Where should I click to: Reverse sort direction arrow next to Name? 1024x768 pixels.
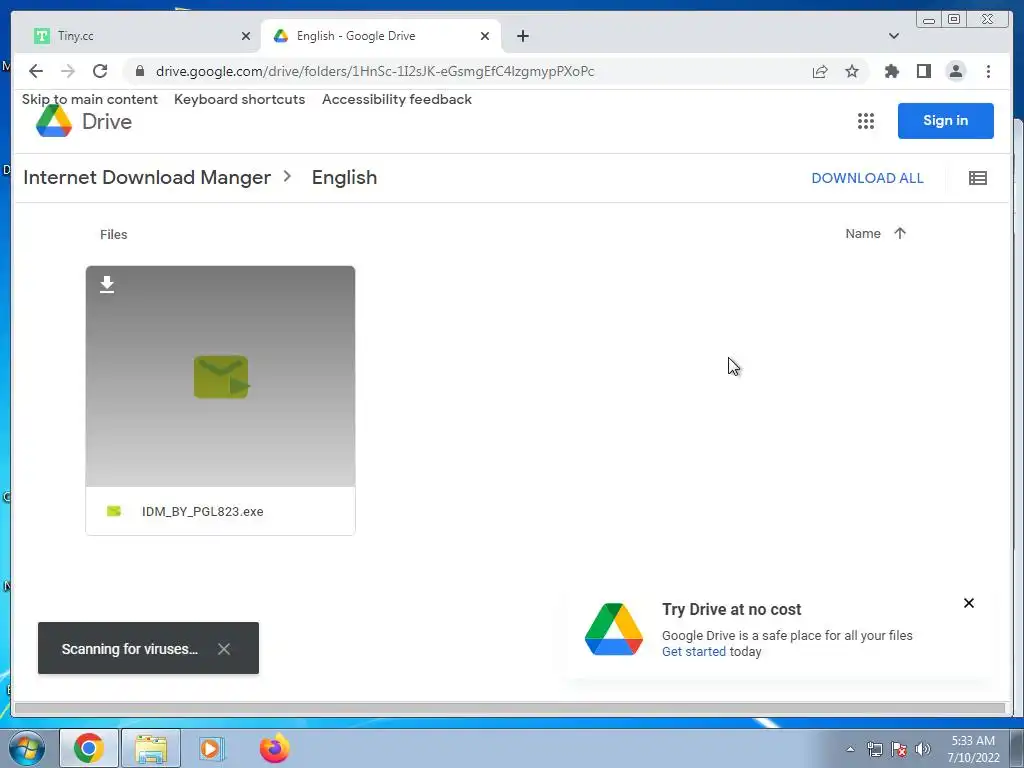coord(900,233)
